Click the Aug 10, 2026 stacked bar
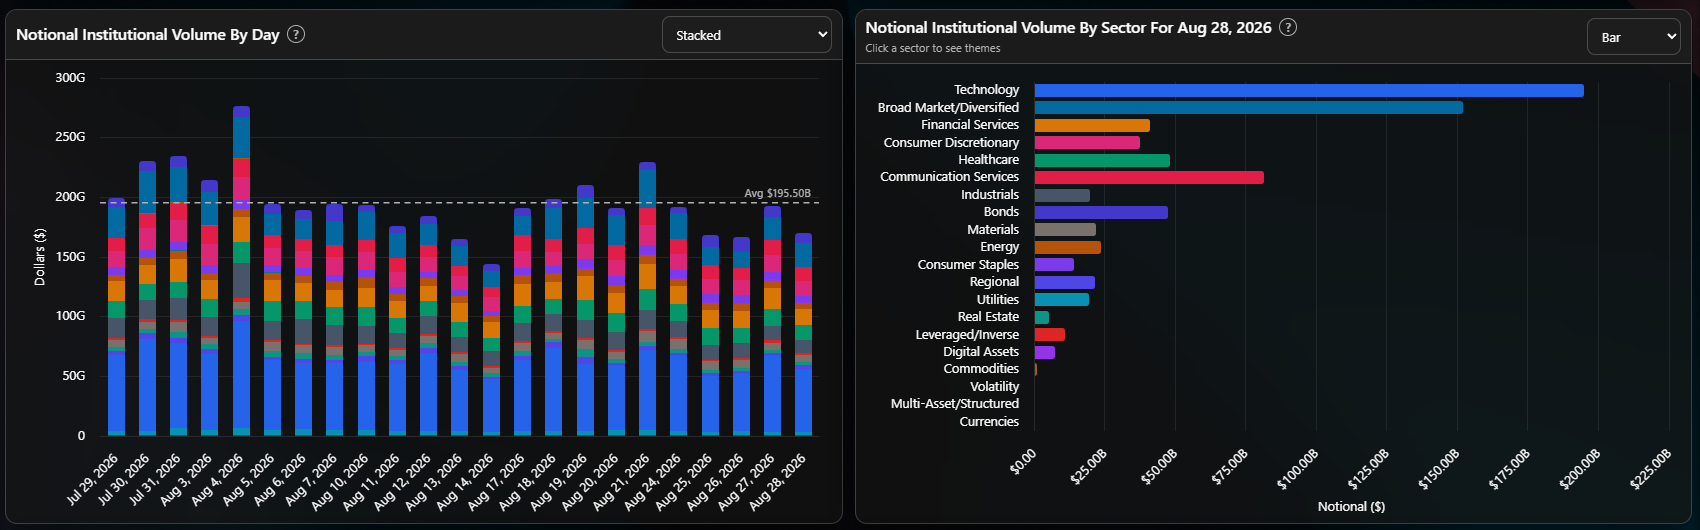The height and width of the screenshot is (530, 1700). (x=366, y=320)
